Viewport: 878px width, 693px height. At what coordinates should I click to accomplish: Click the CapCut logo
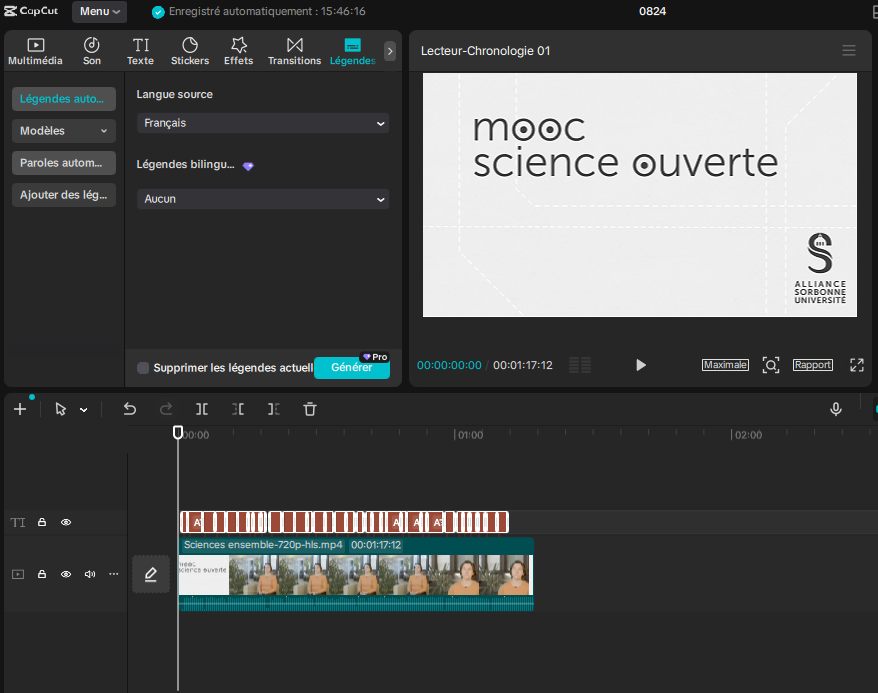pos(31,11)
